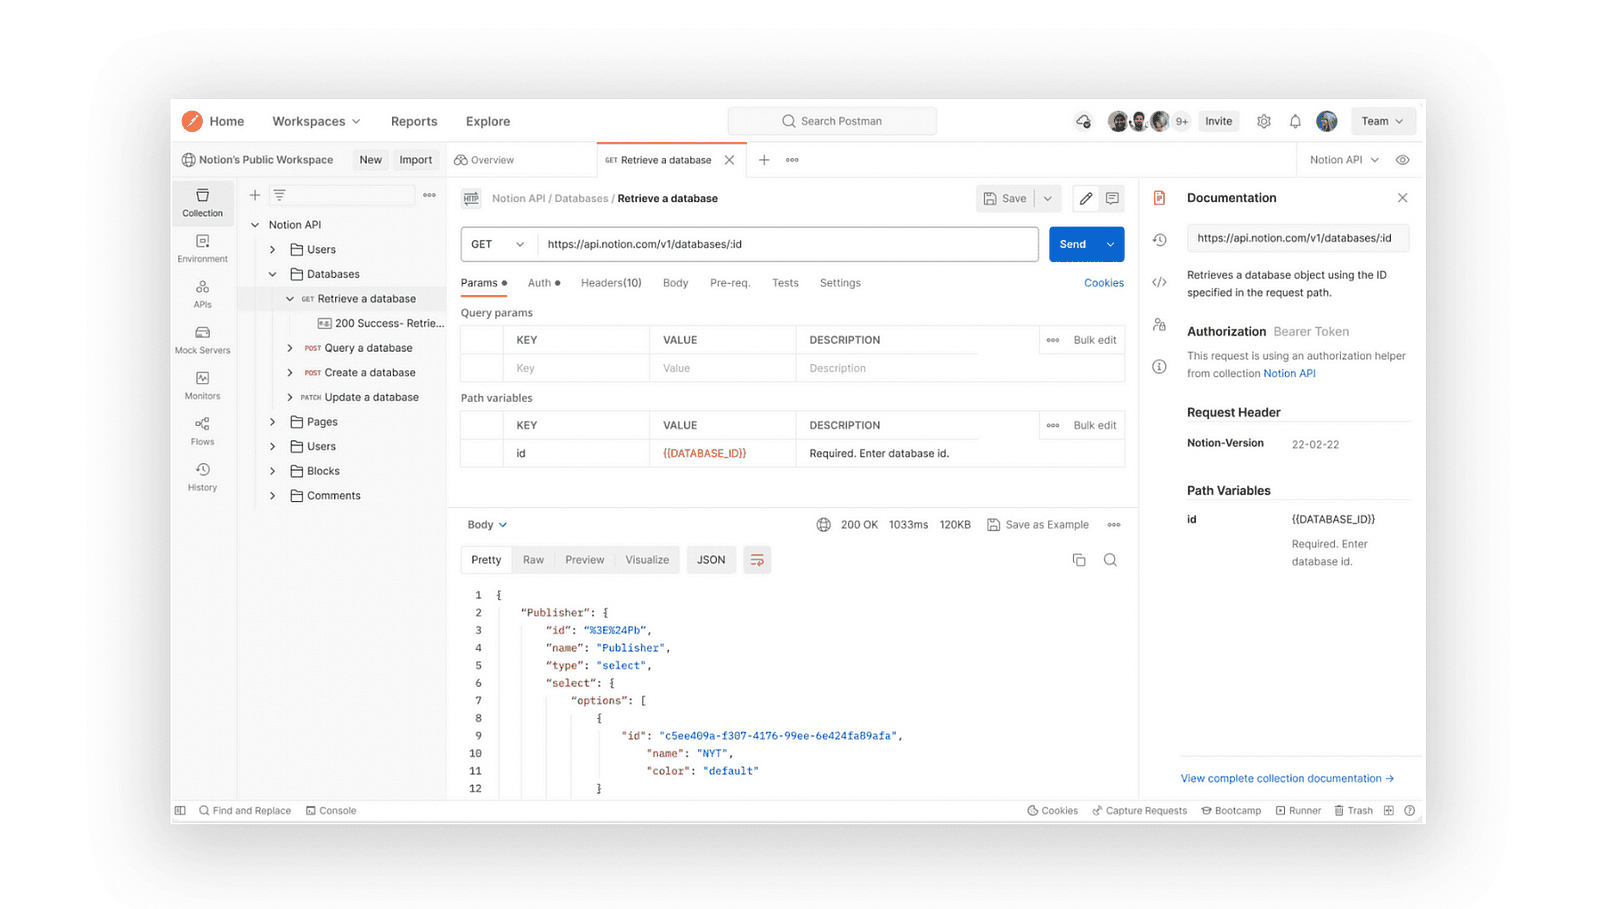Open the Code snippet panel
This screenshot has width=1600, height=909.
pyautogui.click(x=1158, y=282)
